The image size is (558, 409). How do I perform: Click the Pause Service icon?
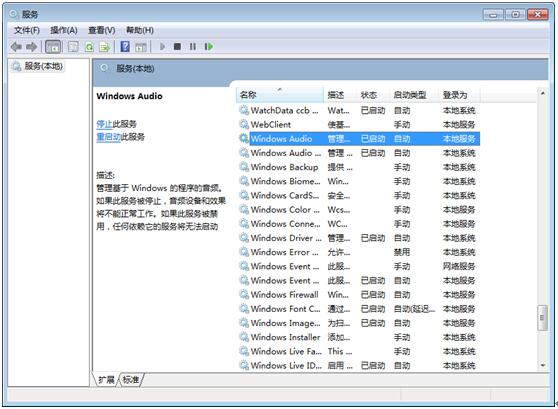click(193, 47)
